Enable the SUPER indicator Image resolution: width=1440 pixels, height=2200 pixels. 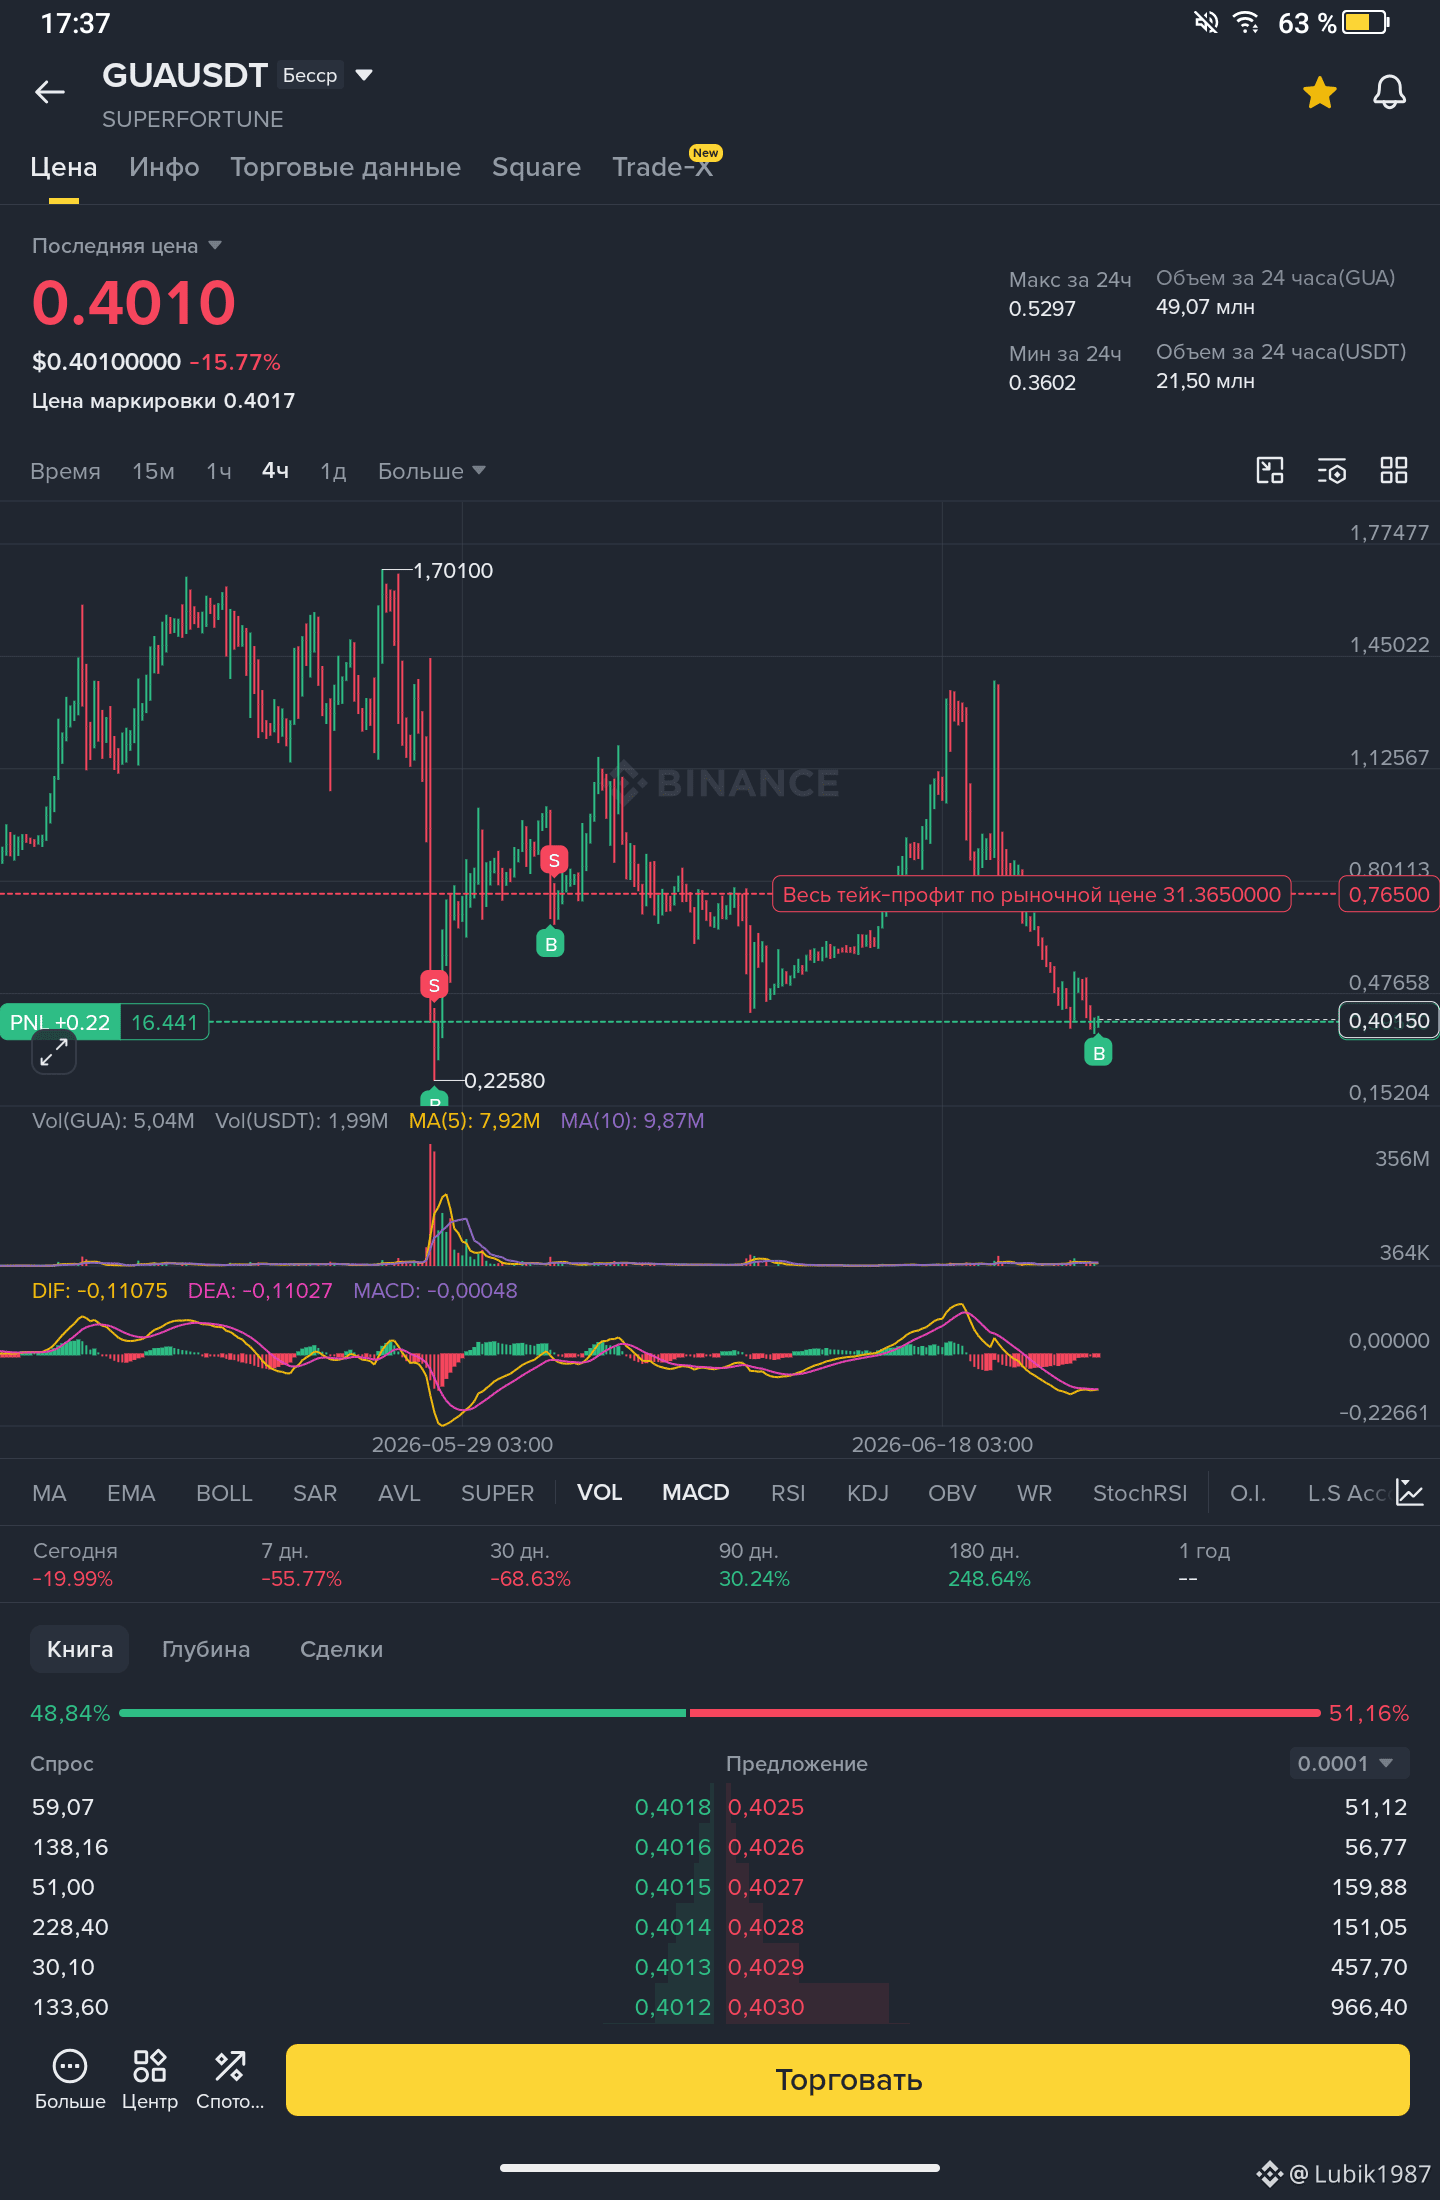[497, 1493]
